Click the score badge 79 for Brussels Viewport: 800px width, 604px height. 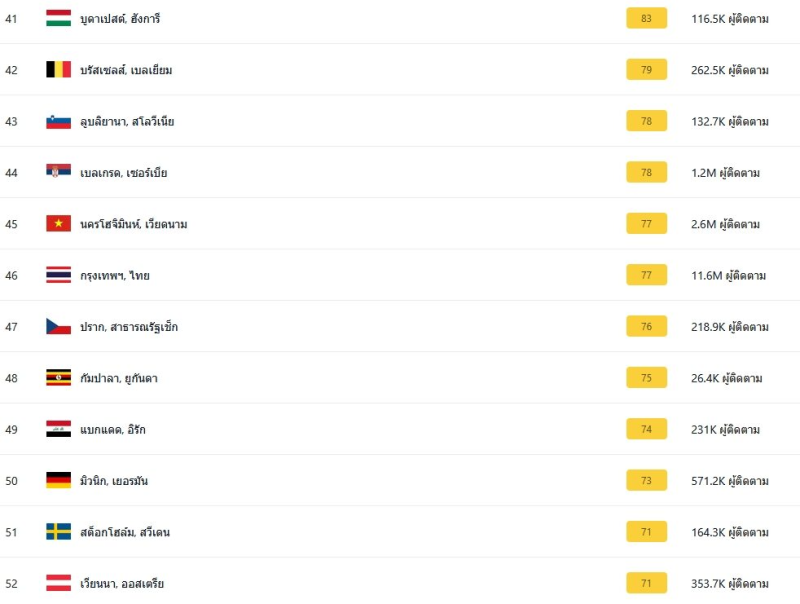(x=646, y=70)
